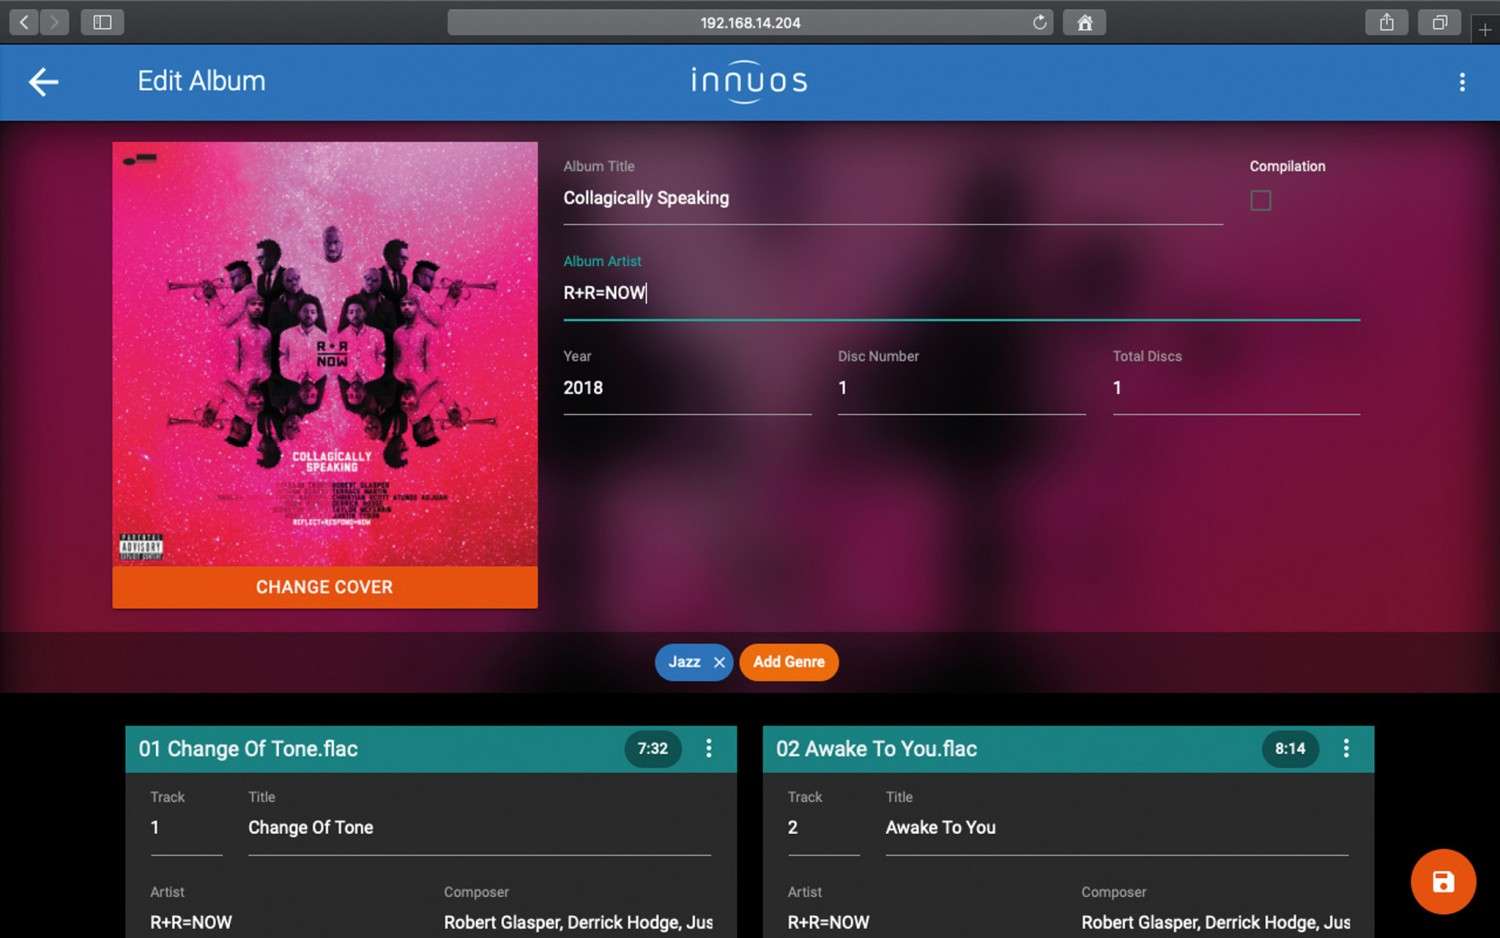
Task: Click the CHANGE COVER button
Action: [325, 587]
